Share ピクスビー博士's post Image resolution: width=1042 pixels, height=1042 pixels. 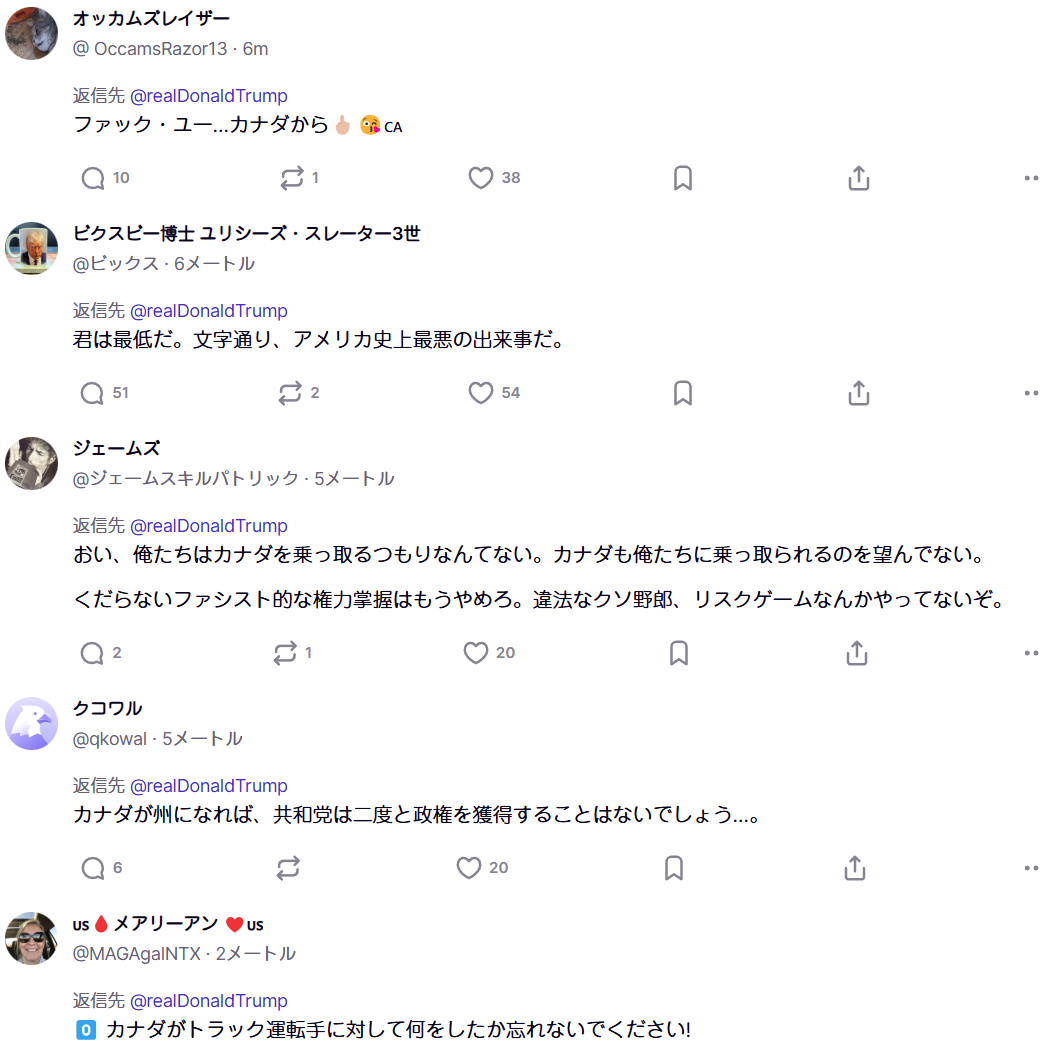point(858,393)
